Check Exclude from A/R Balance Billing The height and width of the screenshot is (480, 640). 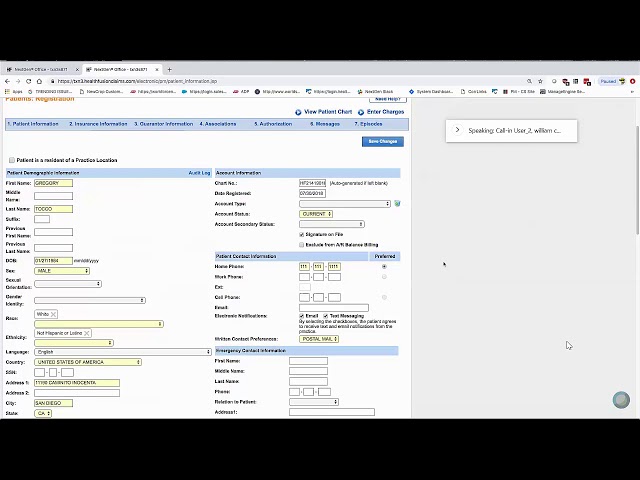click(302, 245)
